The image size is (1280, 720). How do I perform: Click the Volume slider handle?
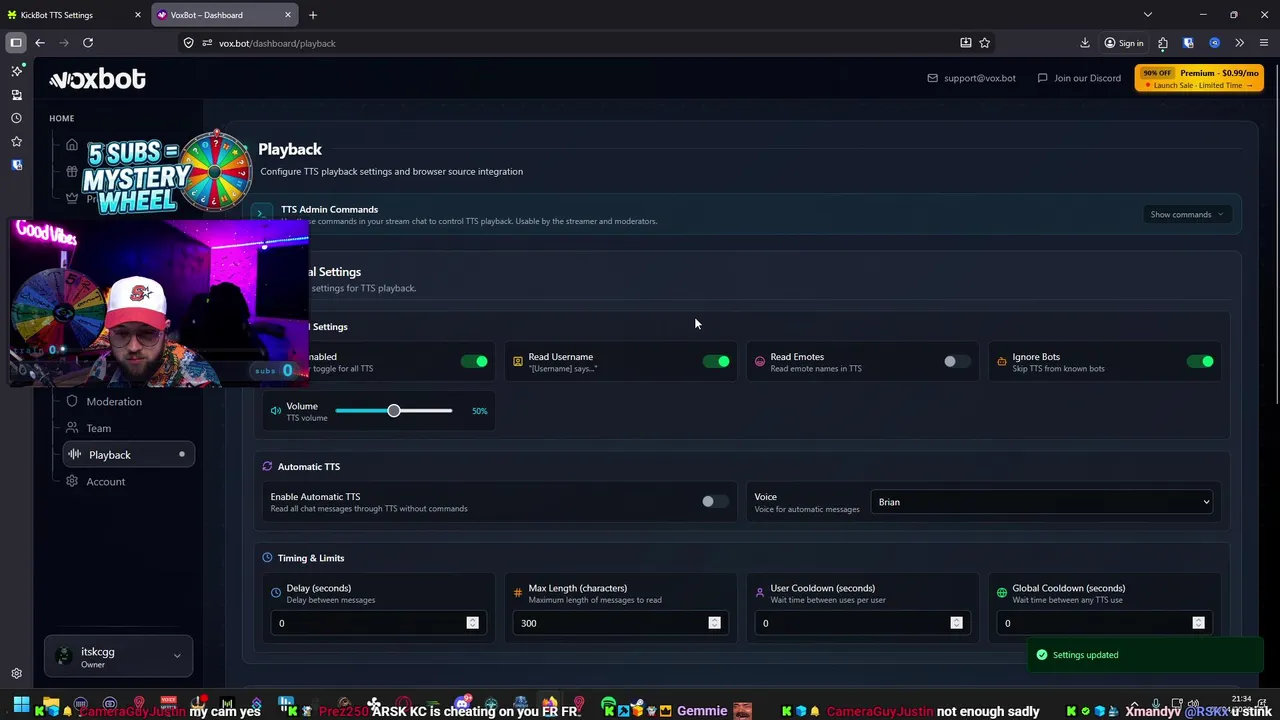394,411
